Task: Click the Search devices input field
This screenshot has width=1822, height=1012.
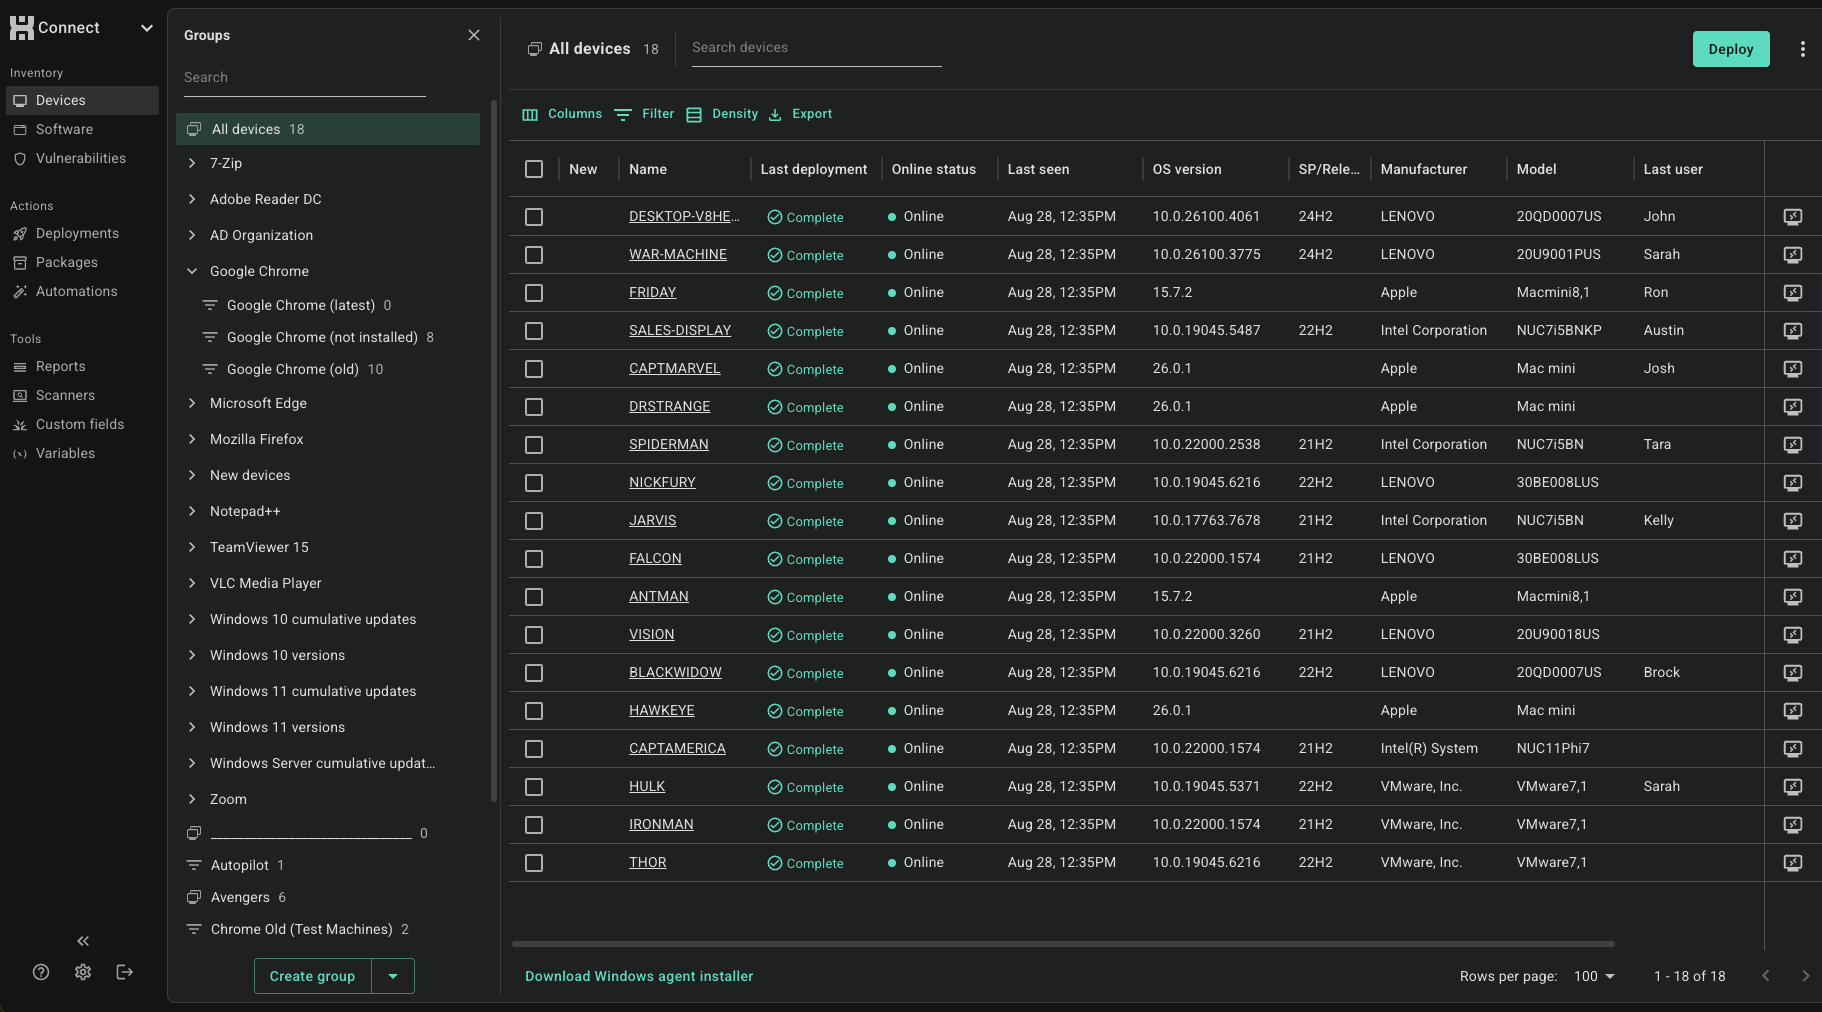Action: tap(816, 48)
